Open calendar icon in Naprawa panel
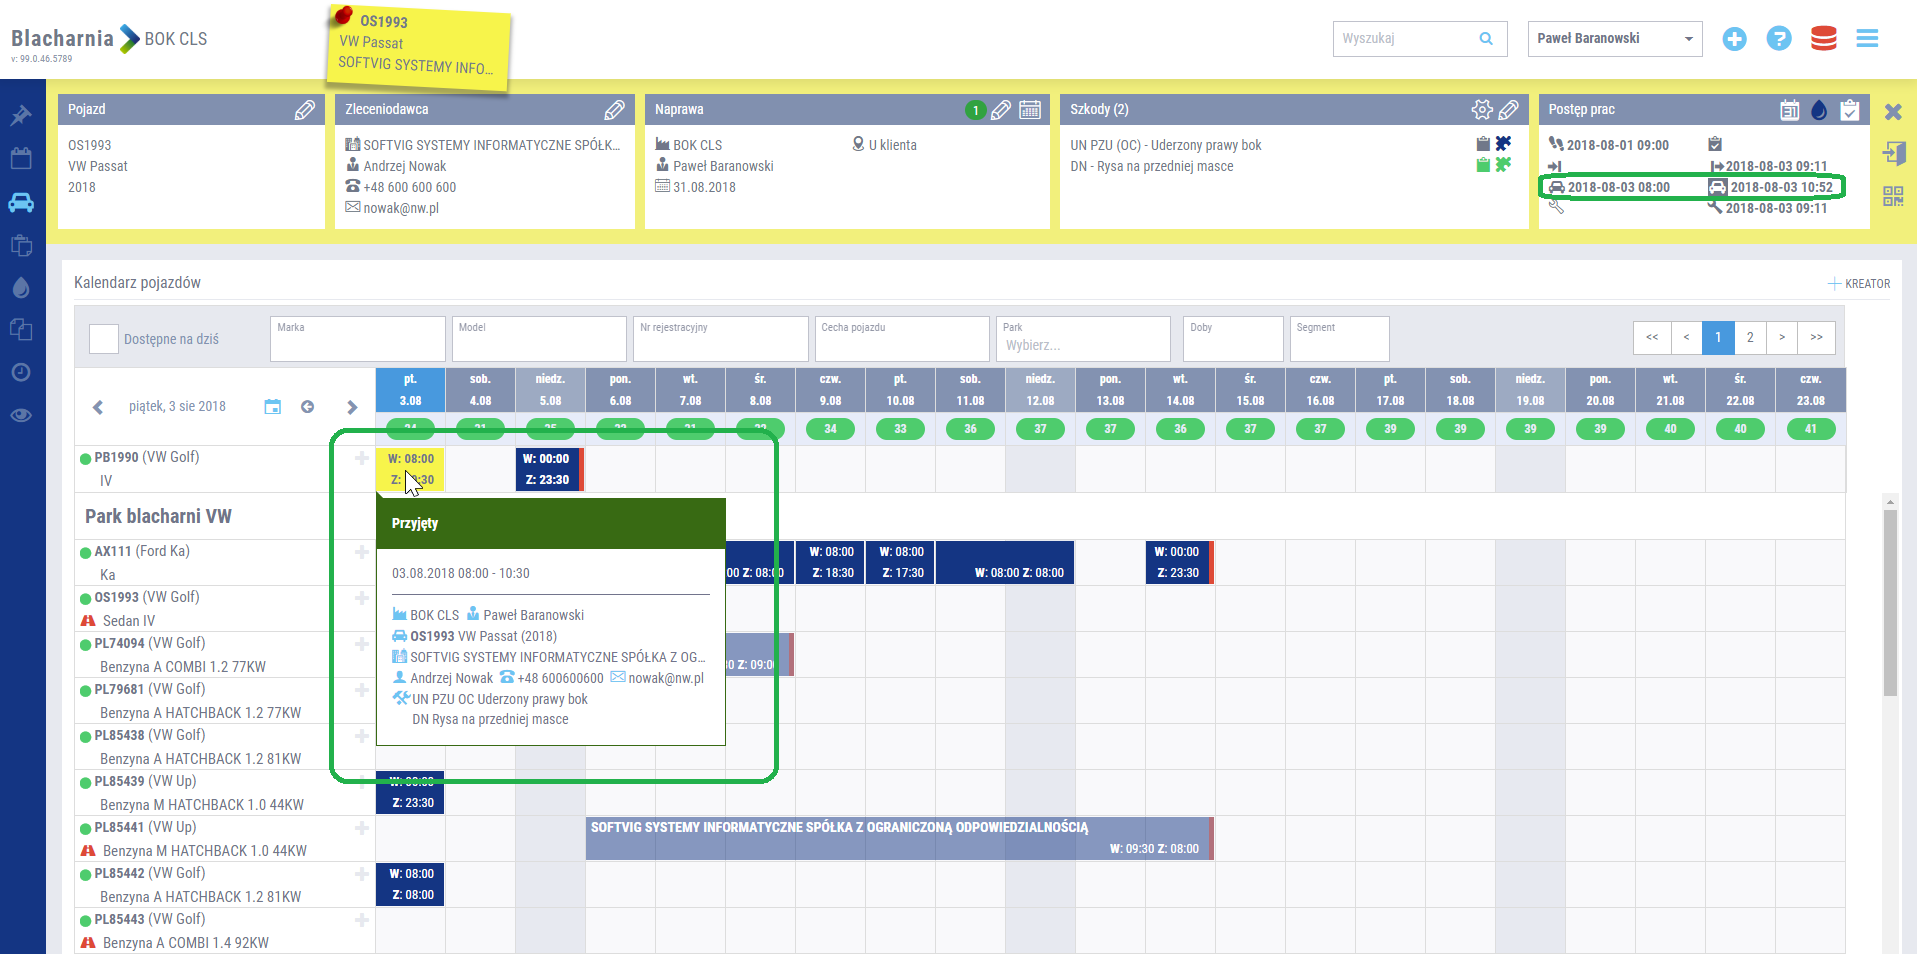This screenshot has width=1917, height=954. point(1030,110)
